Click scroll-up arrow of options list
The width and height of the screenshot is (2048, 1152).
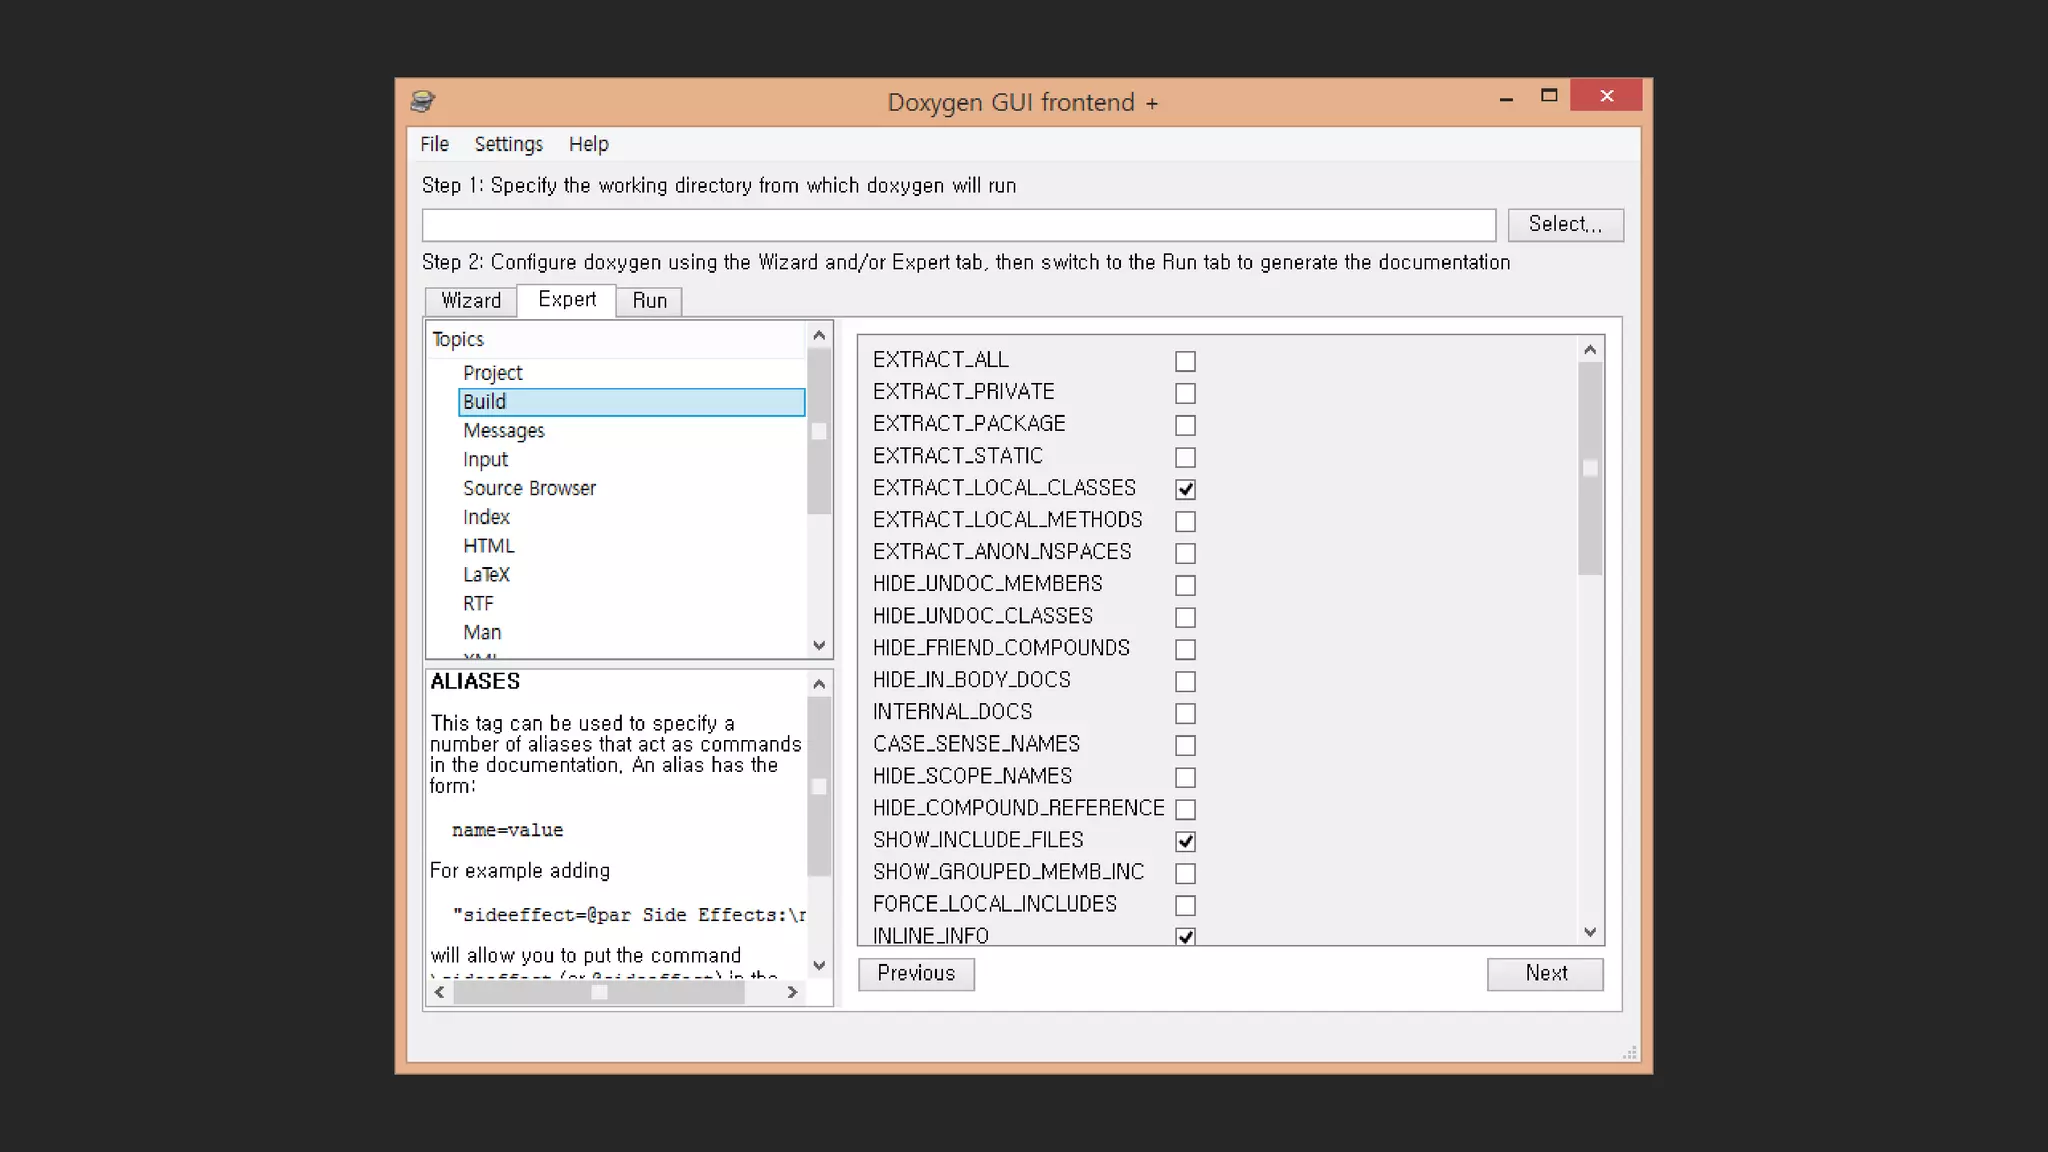point(1590,349)
